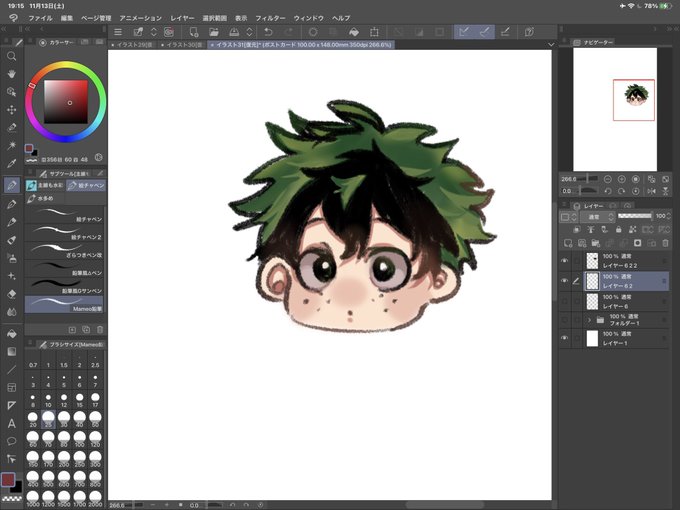Click the Save icon in command bar
The width and height of the screenshot is (680, 510).
click(x=234, y=32)
